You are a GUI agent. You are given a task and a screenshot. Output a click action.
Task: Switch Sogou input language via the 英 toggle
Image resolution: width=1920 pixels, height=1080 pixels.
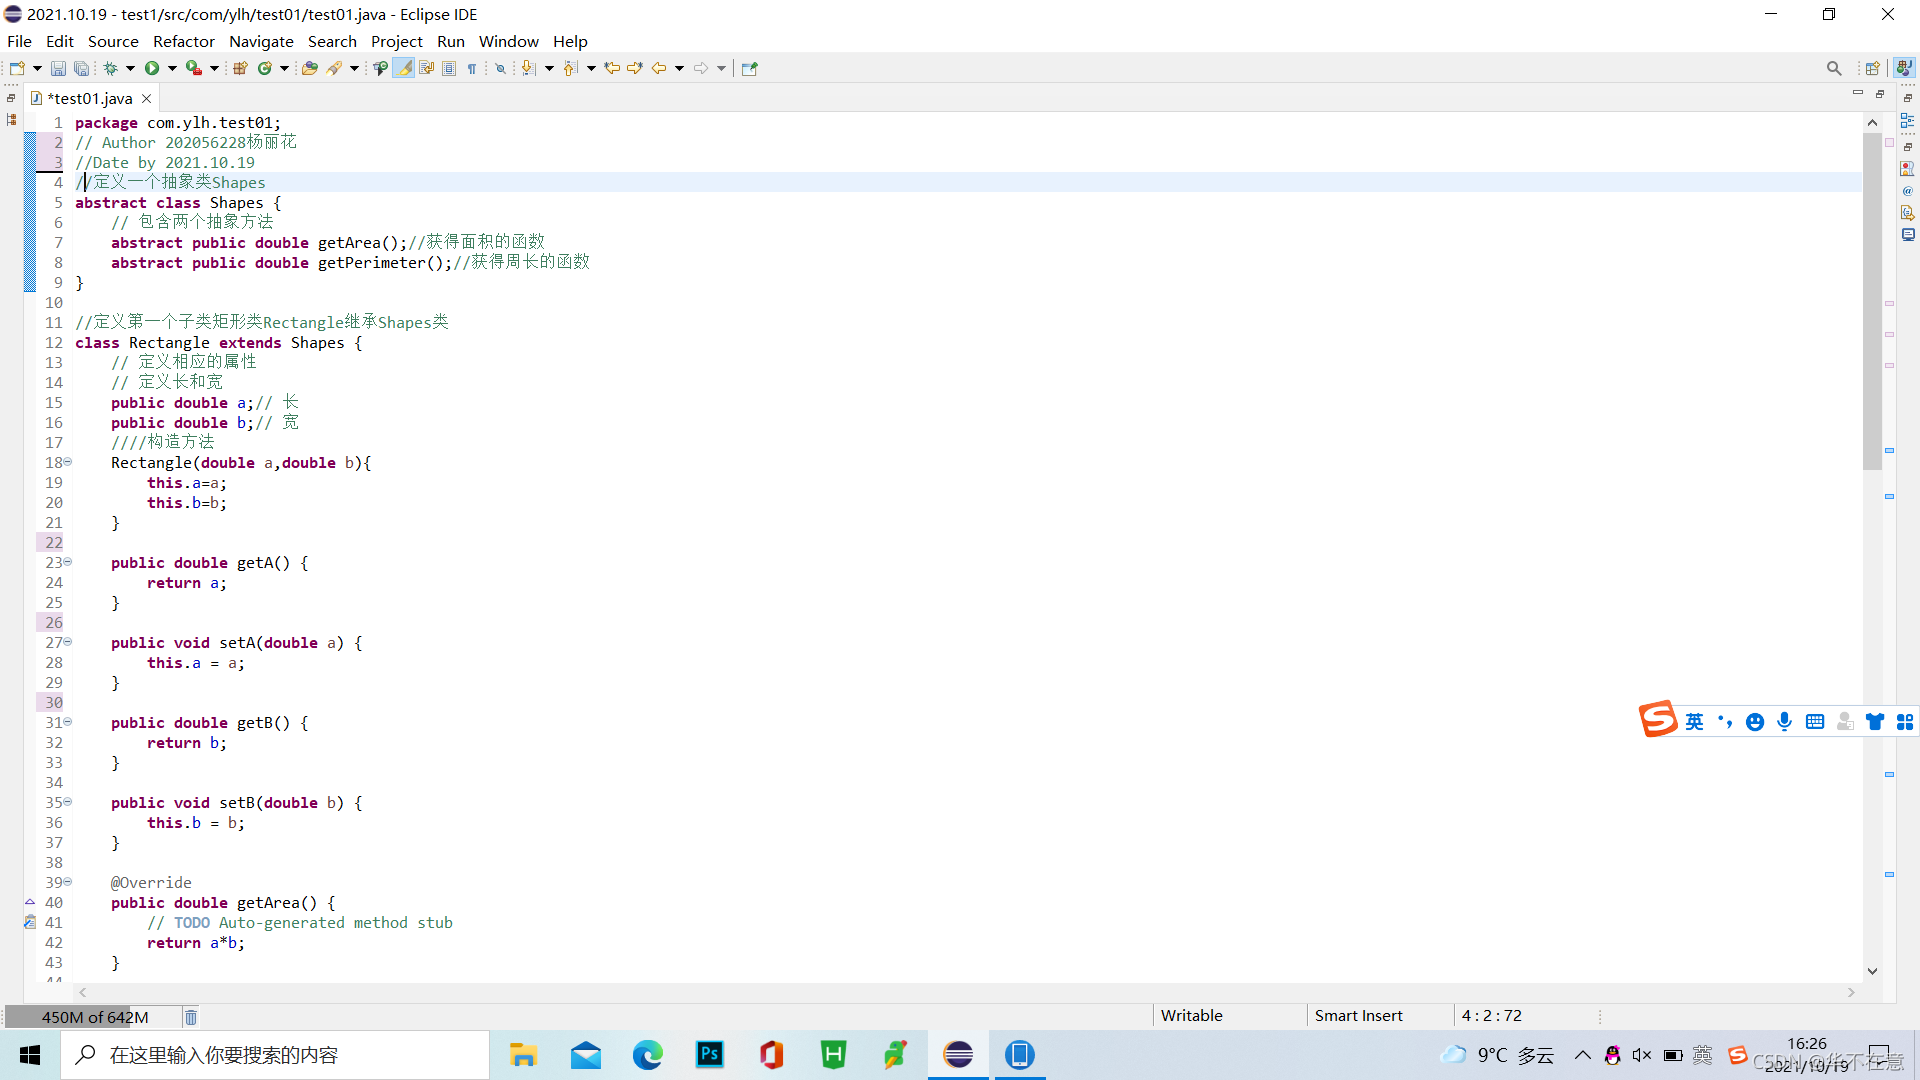click(x=1695, y=721)
